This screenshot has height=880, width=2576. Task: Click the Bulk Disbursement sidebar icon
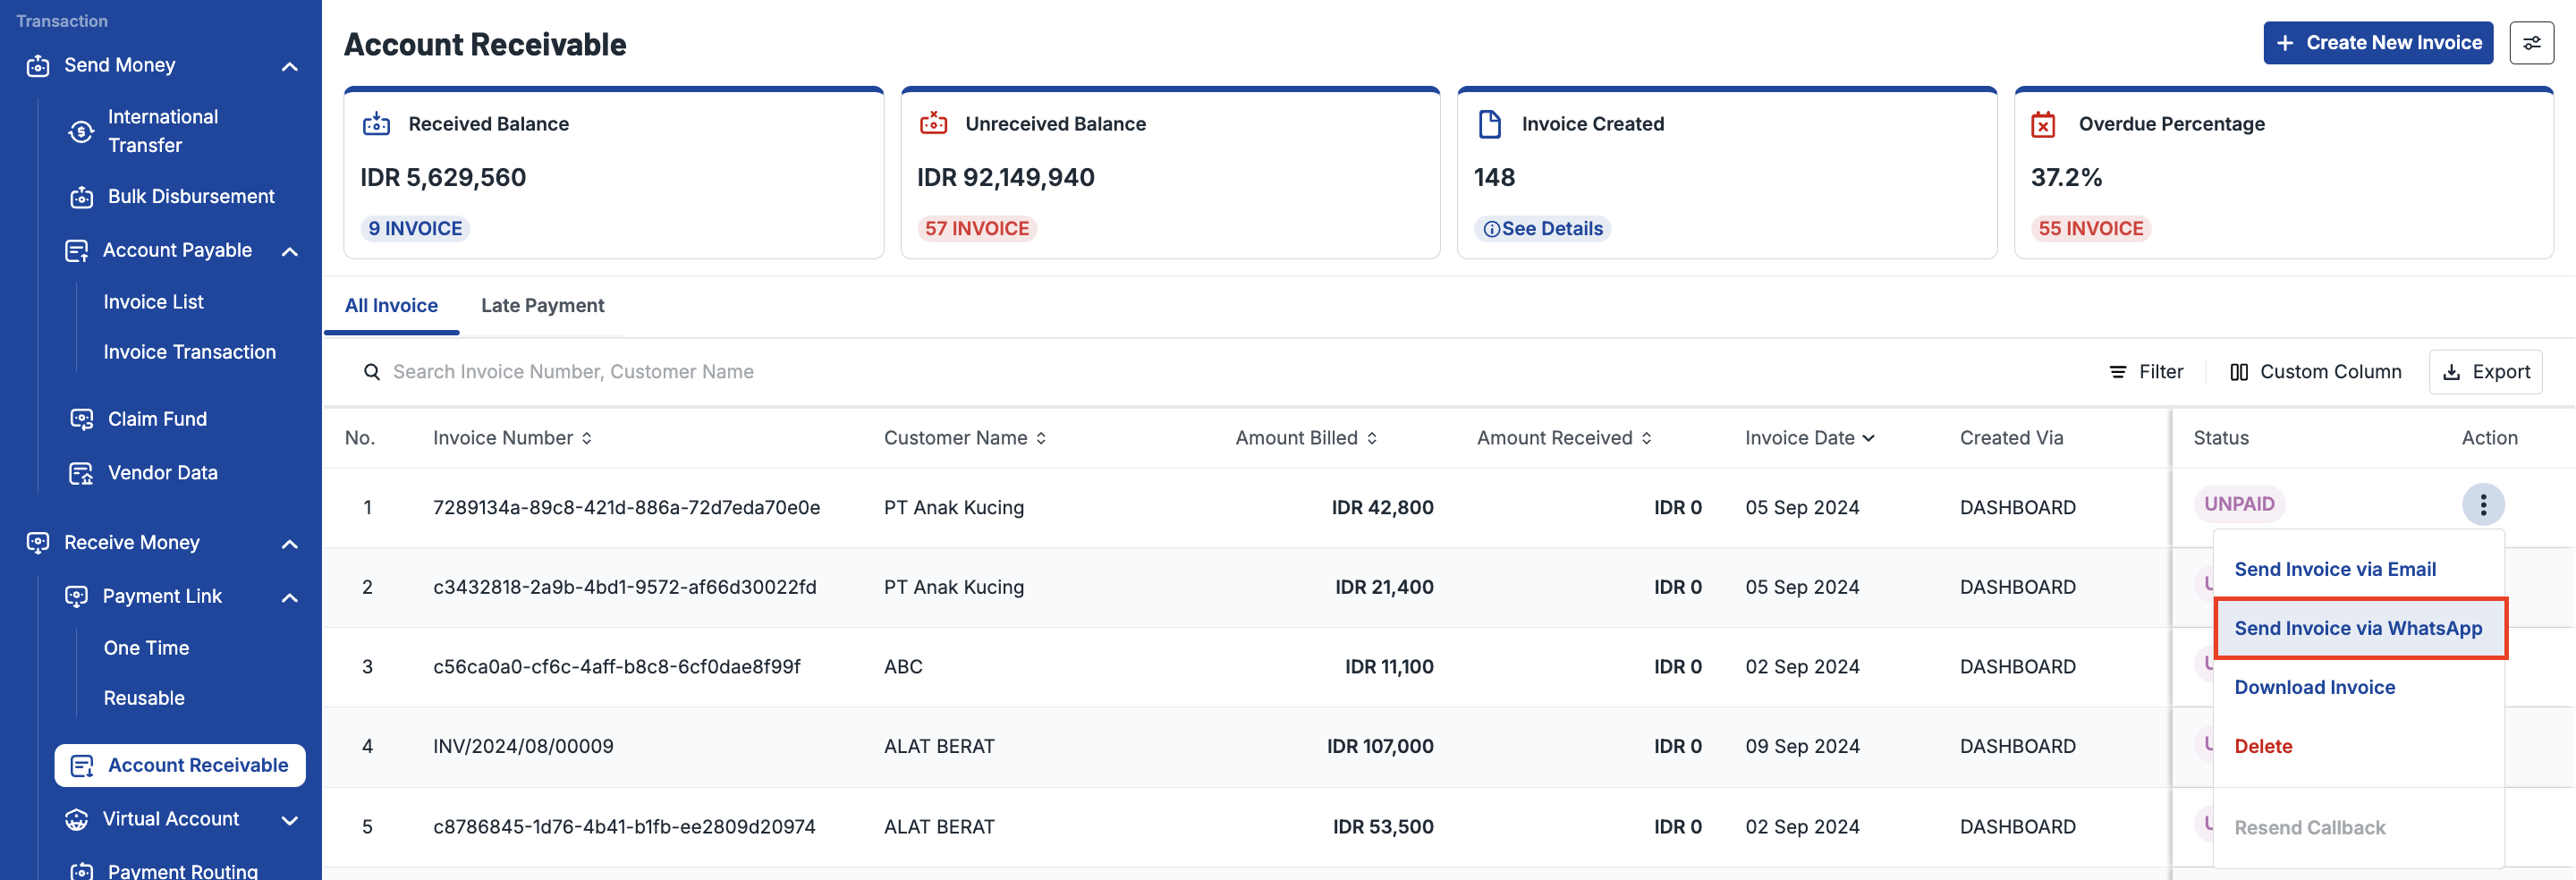tap(82, 197)
